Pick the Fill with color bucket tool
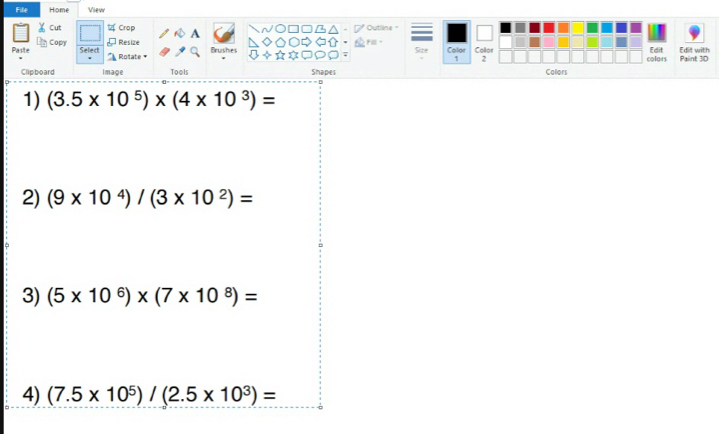Viewport: 719px width, 434px height. coord(179,33)
